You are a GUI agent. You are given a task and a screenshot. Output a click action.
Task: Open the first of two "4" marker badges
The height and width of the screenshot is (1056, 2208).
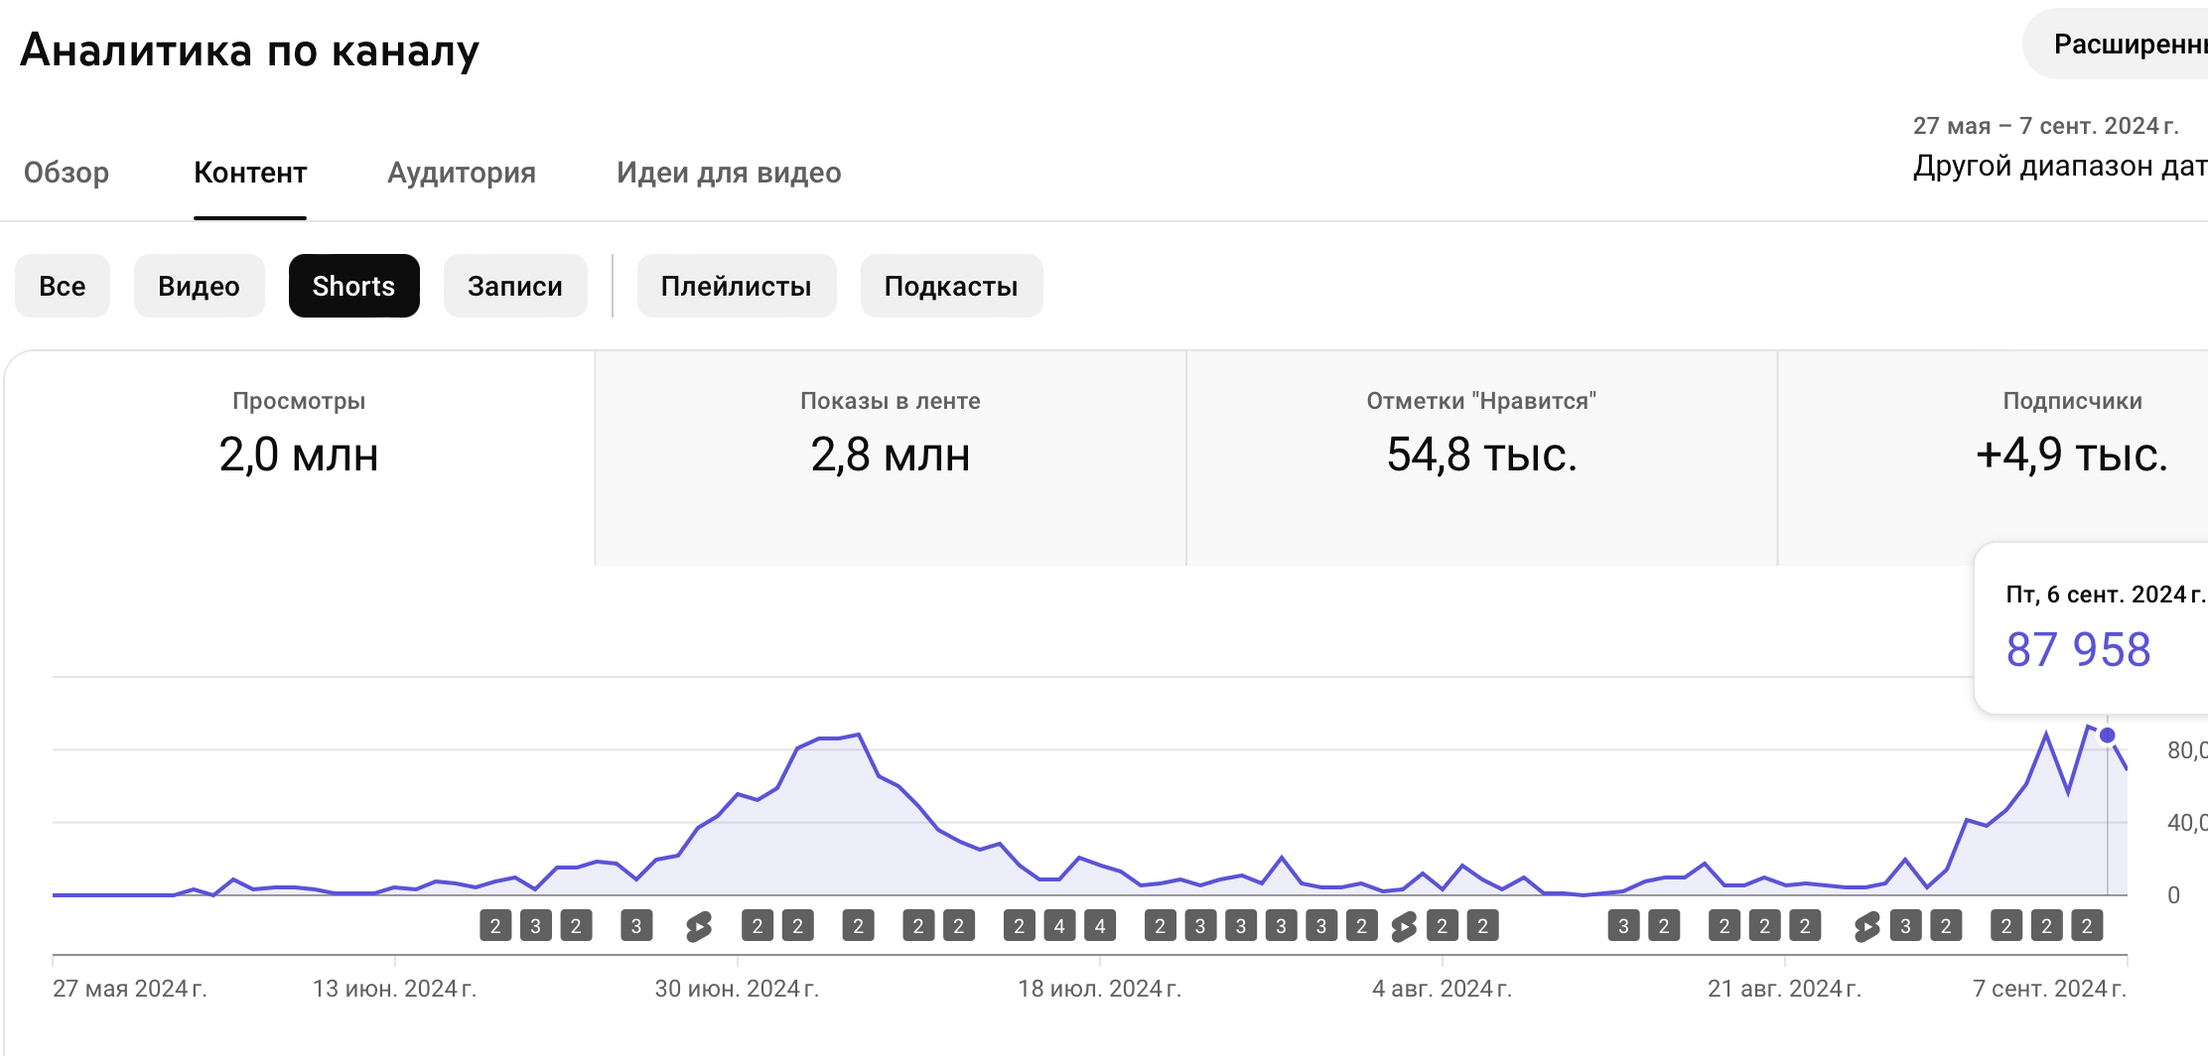1059,926
